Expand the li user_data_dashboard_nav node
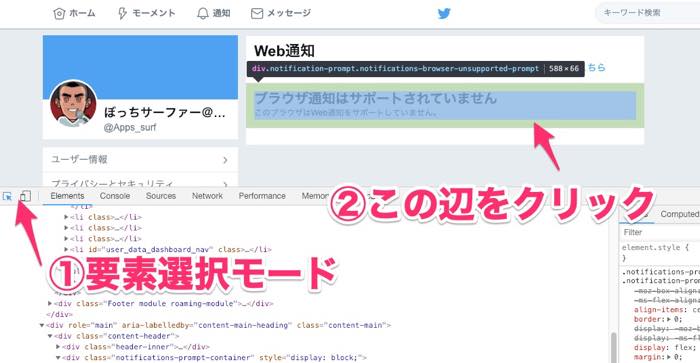This screenshot has height=363, width=700. (66, 250)
